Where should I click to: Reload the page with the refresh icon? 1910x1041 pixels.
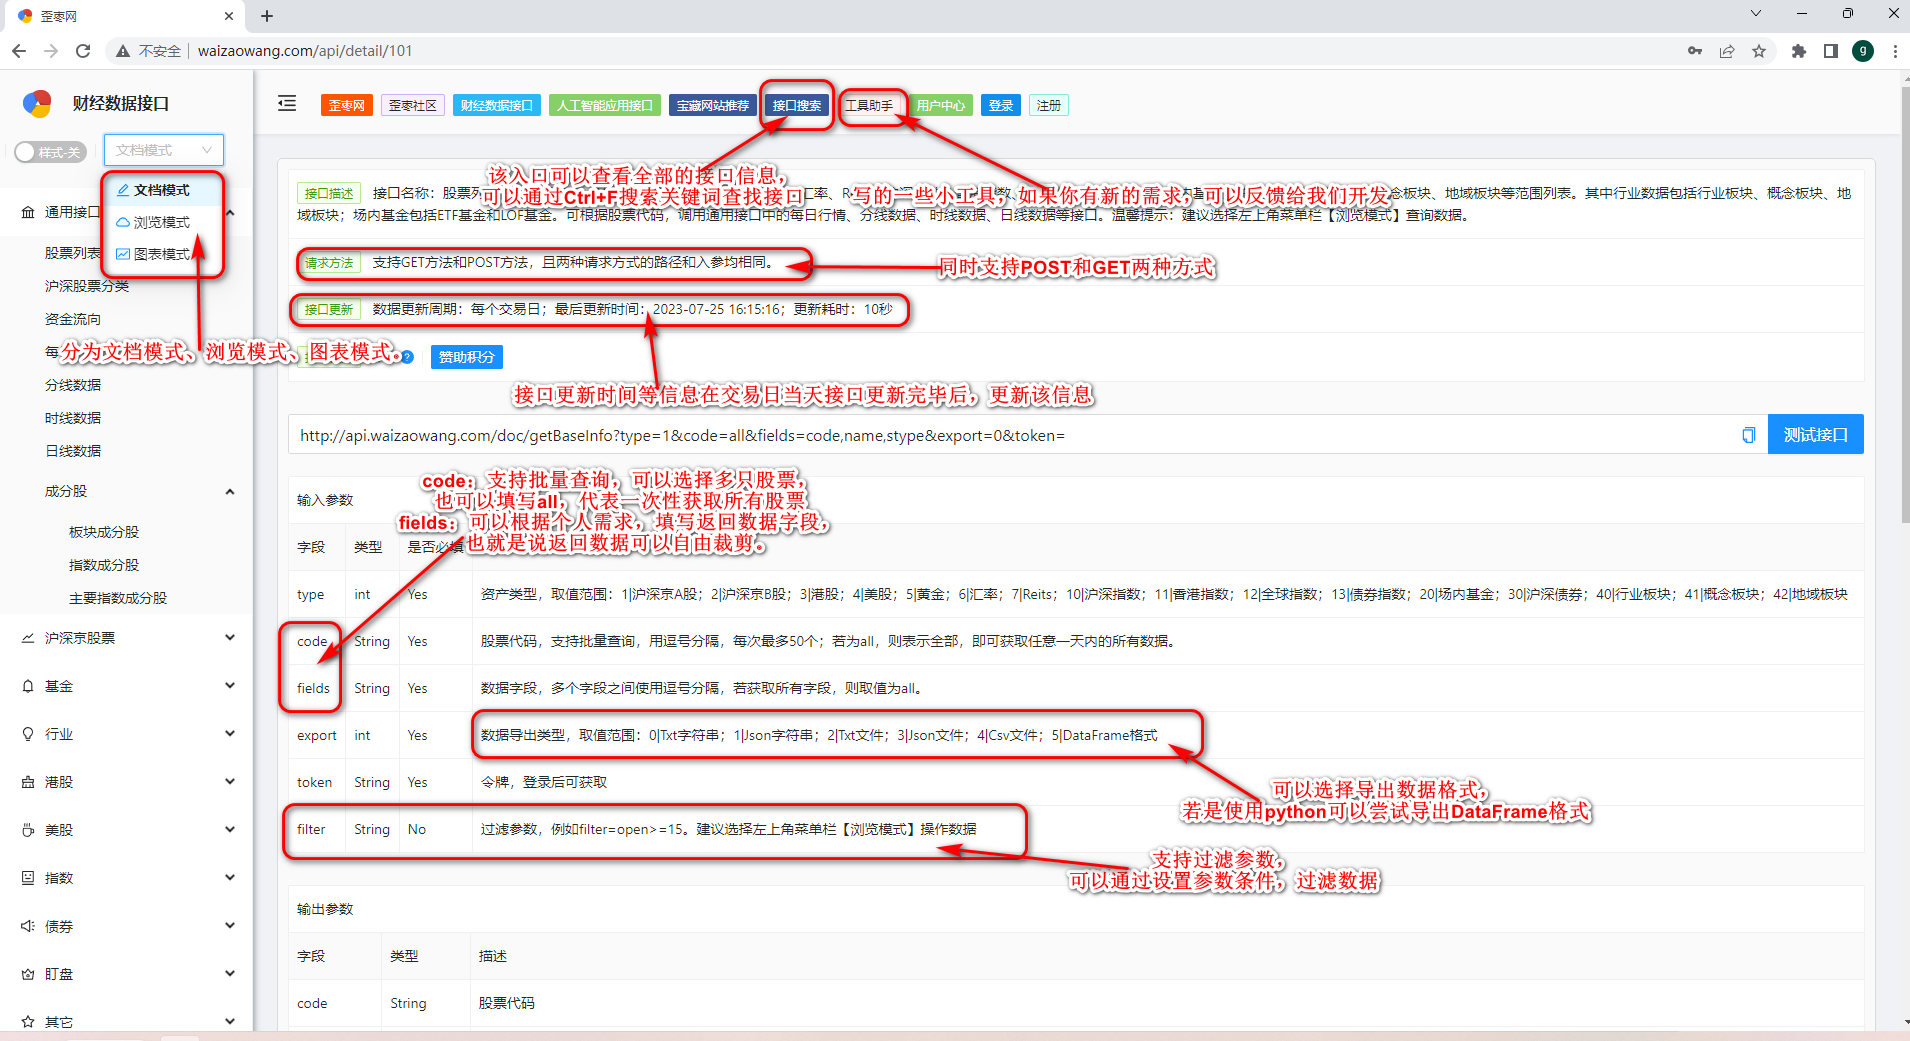point(83,51)
